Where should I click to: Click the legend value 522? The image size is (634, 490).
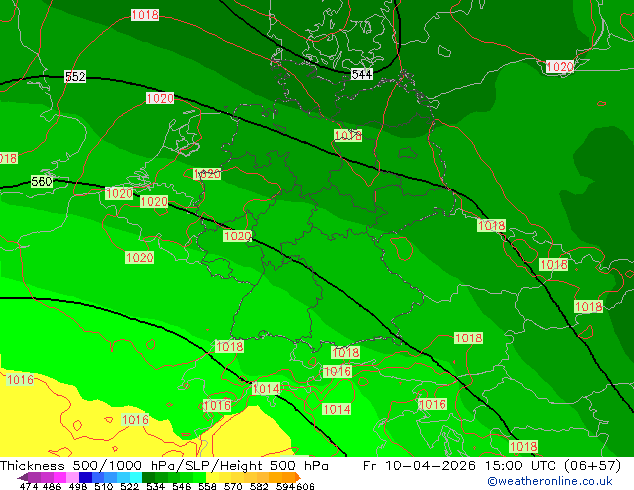pos(129,486)
